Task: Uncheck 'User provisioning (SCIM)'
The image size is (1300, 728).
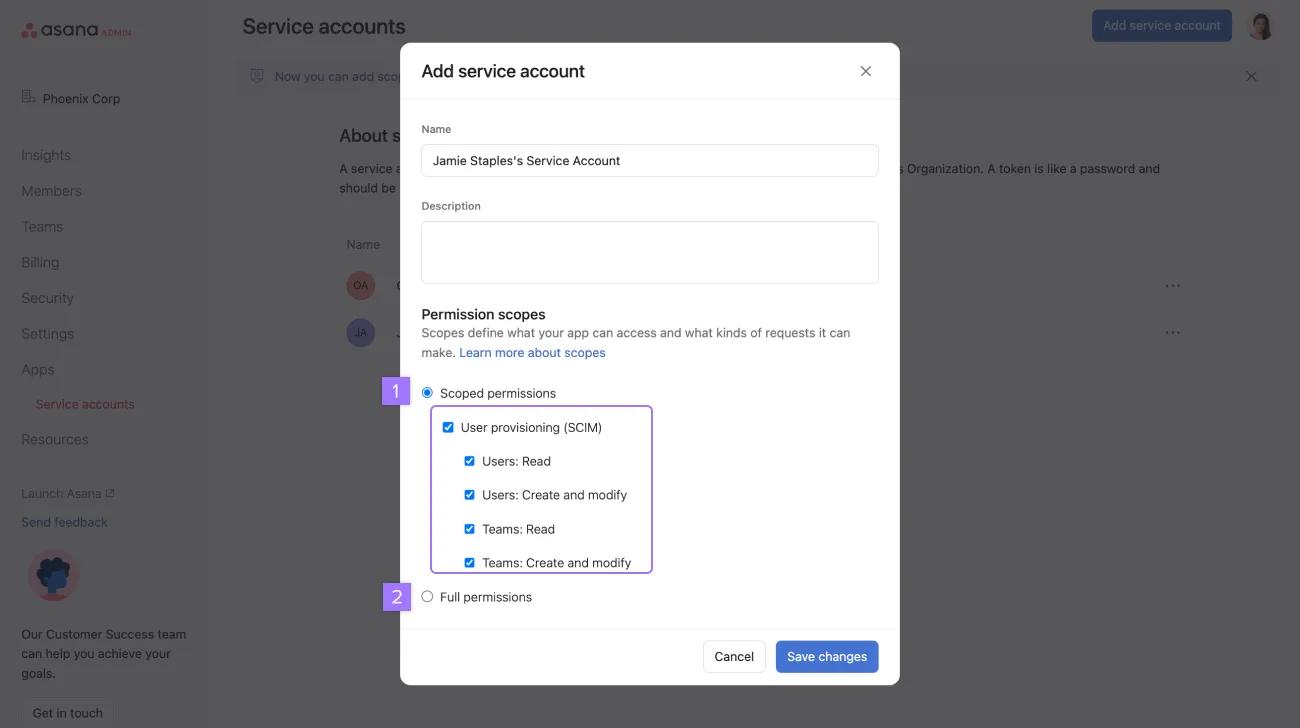Action: [447, 425]
